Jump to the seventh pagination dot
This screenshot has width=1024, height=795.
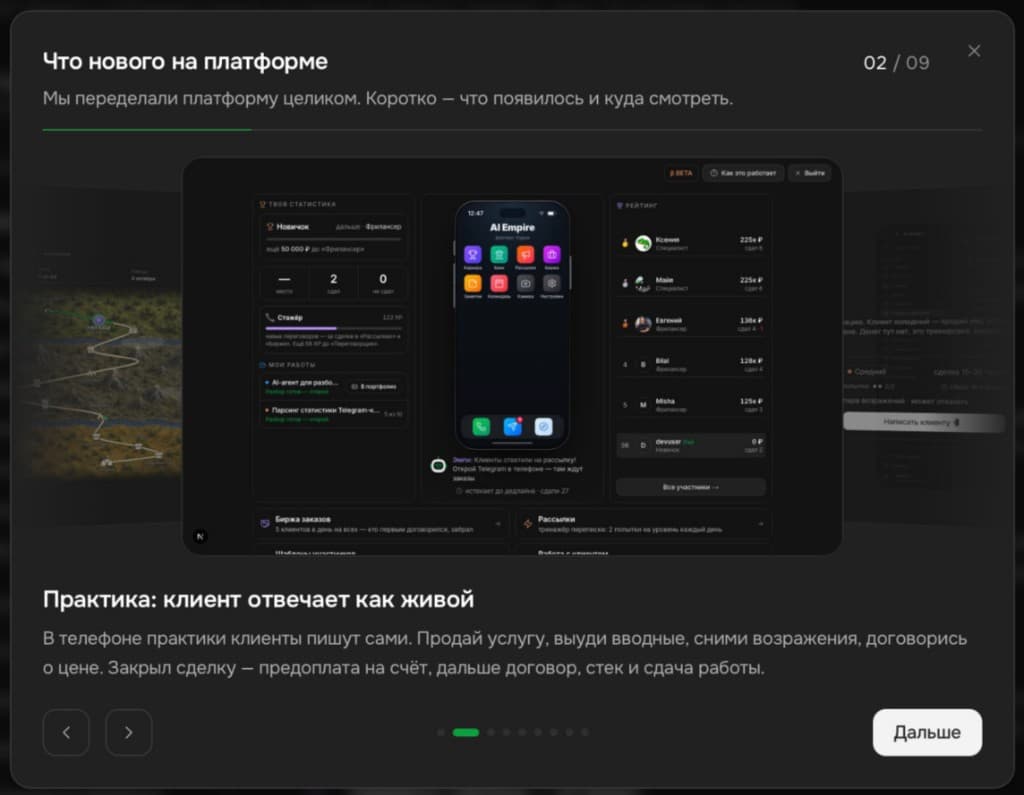point(554,732)
